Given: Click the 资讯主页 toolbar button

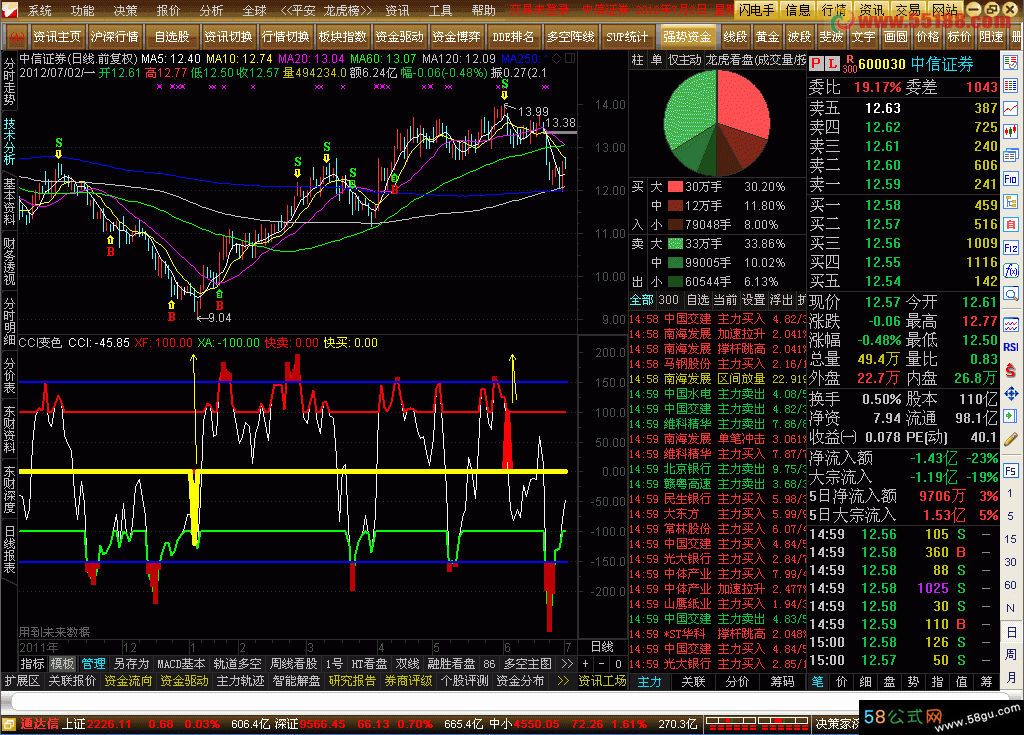Looking at the screenshot, I should 56,36.
